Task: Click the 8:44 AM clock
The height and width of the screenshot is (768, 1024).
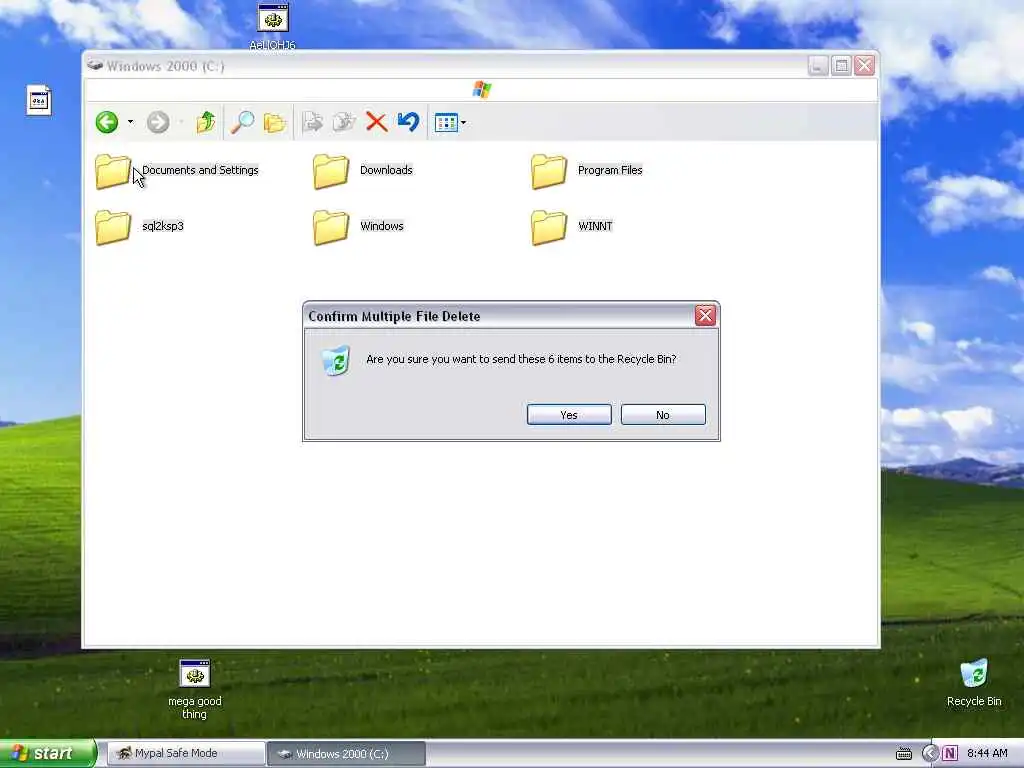Action: (987, 754)
